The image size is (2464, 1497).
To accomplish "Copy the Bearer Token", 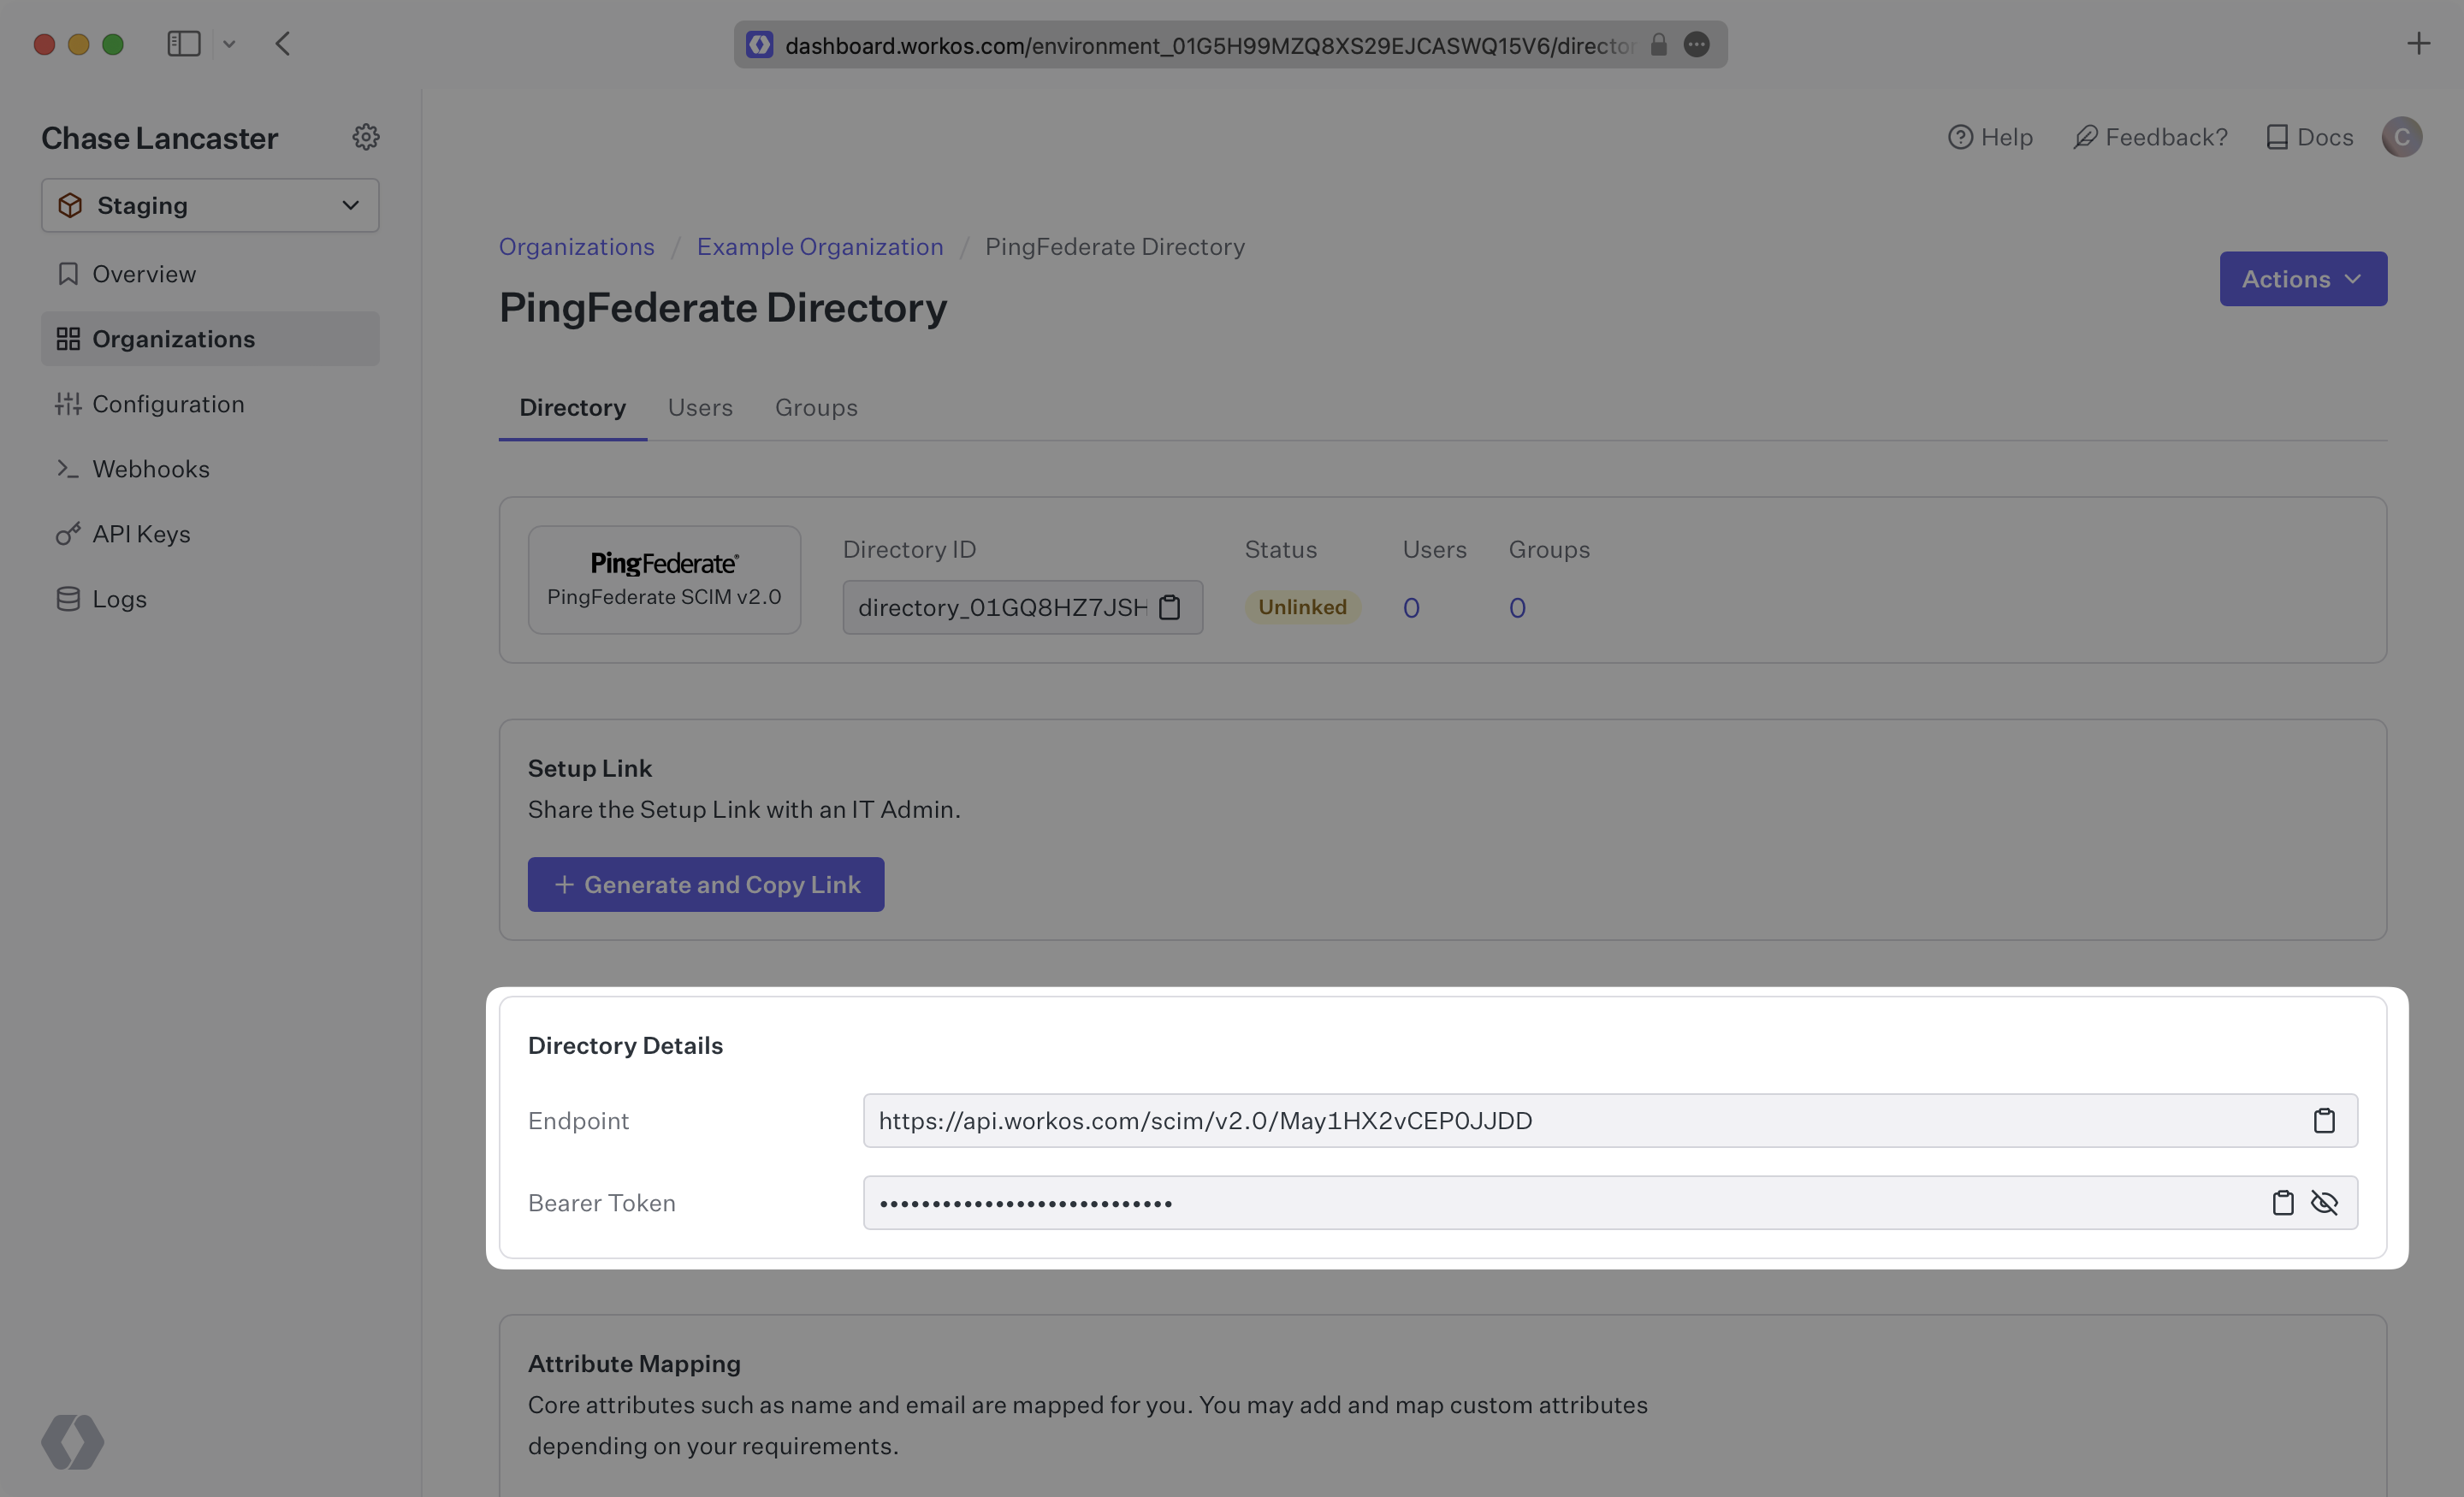I will coord(2283,1203).
